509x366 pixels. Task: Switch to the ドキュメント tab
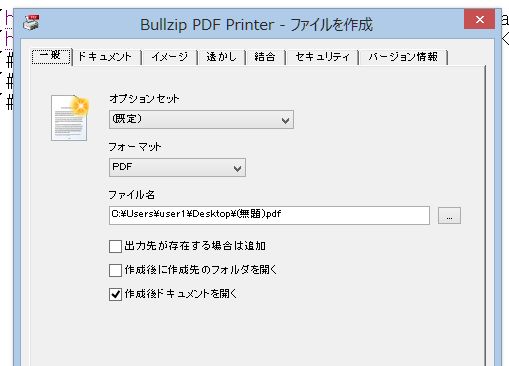pyautogui.click(x=105, y=57)
